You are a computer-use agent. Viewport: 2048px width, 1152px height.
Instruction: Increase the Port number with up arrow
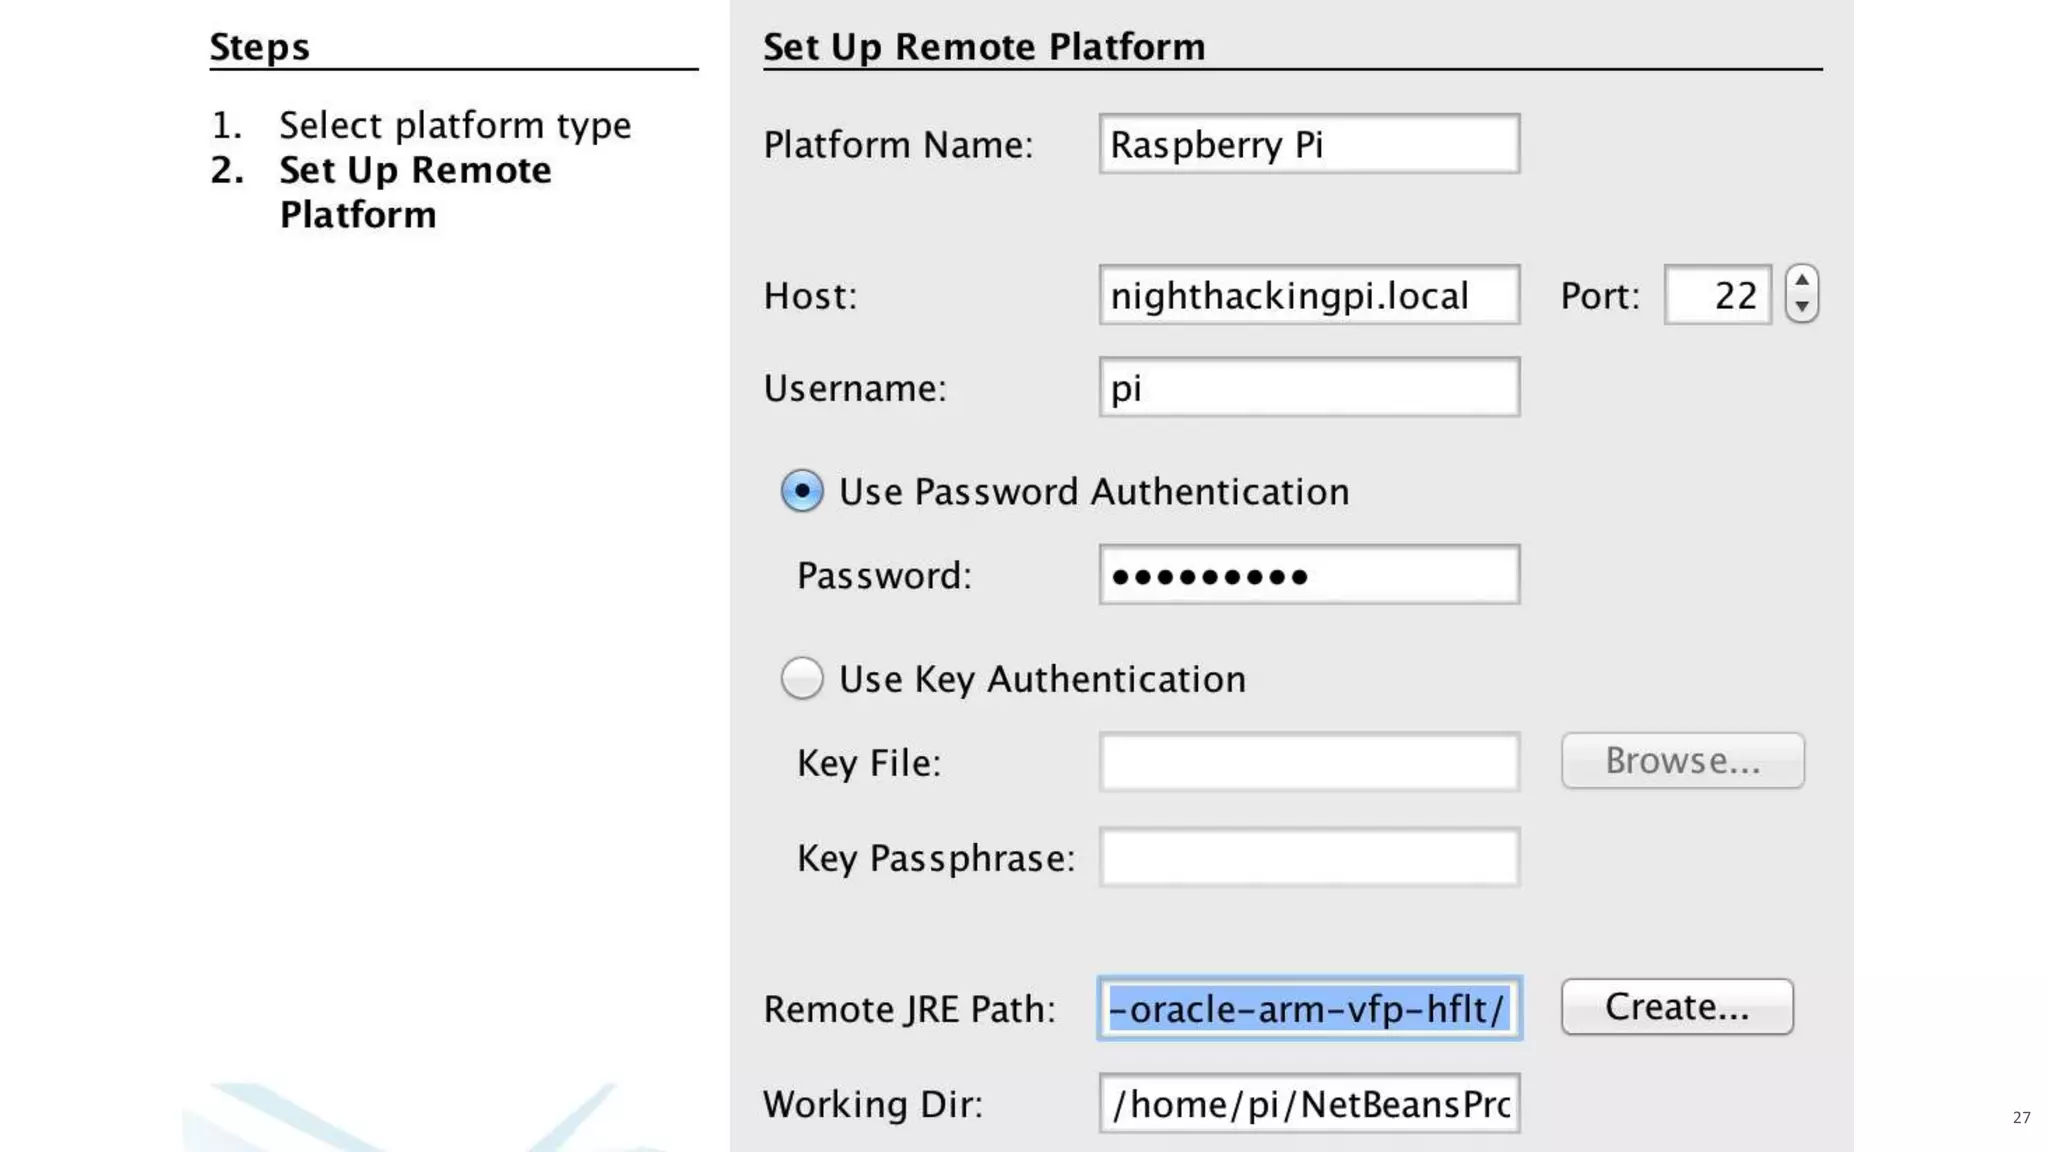pos(1802,280)
